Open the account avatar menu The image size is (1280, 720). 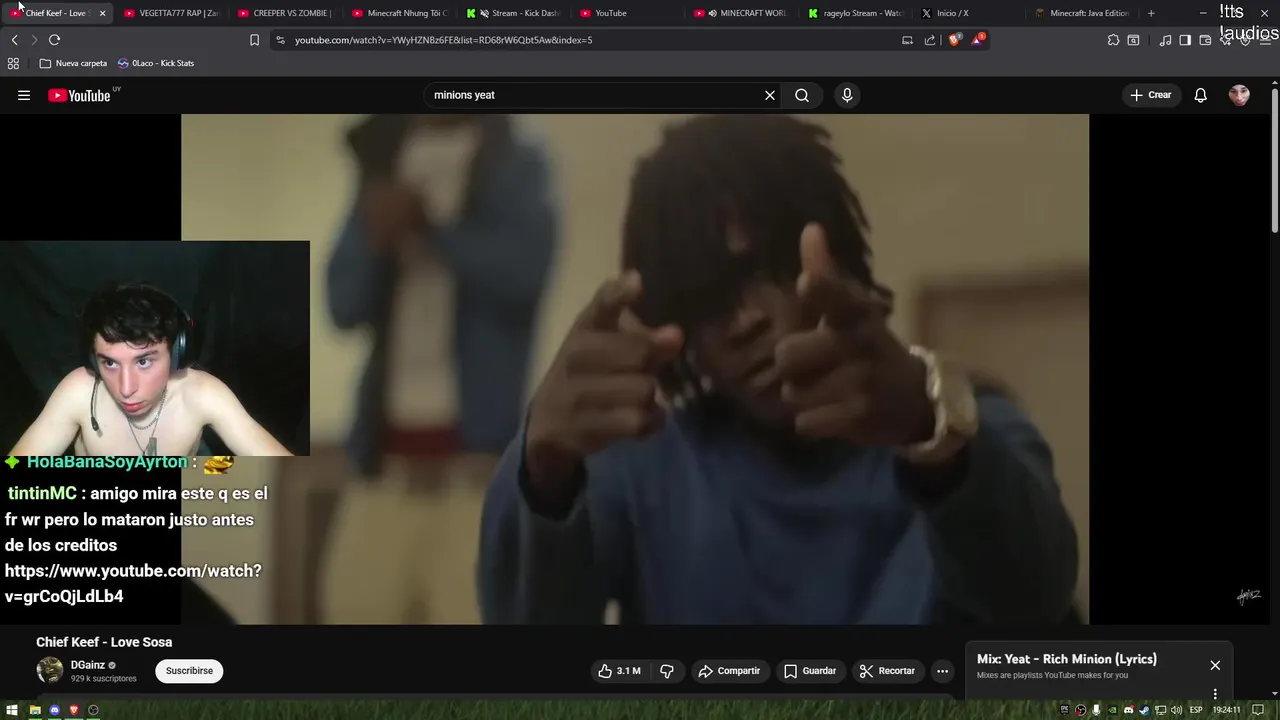[x=1239, y=95]
